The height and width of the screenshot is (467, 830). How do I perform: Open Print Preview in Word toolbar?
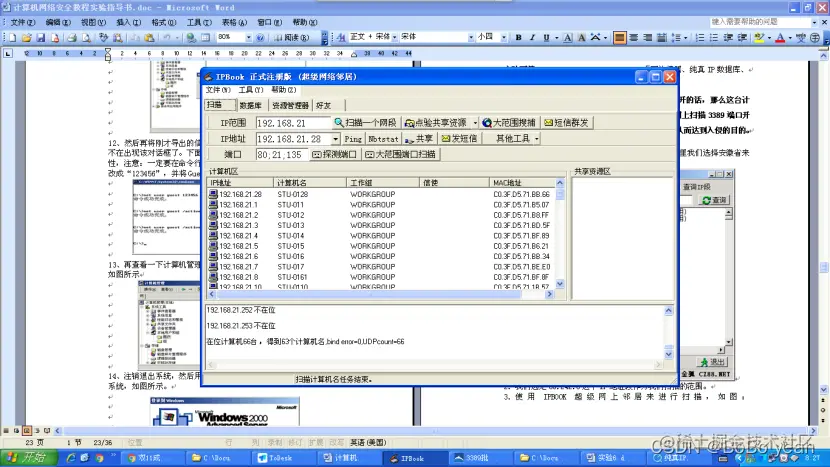86,38
